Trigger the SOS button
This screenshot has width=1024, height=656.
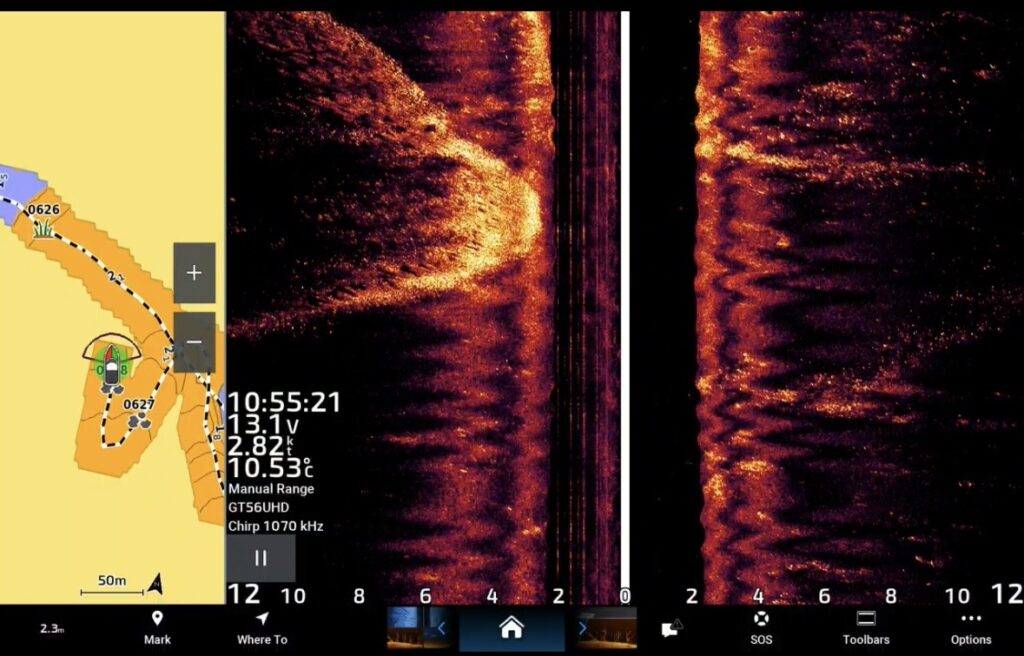click(x=761, y=628)
